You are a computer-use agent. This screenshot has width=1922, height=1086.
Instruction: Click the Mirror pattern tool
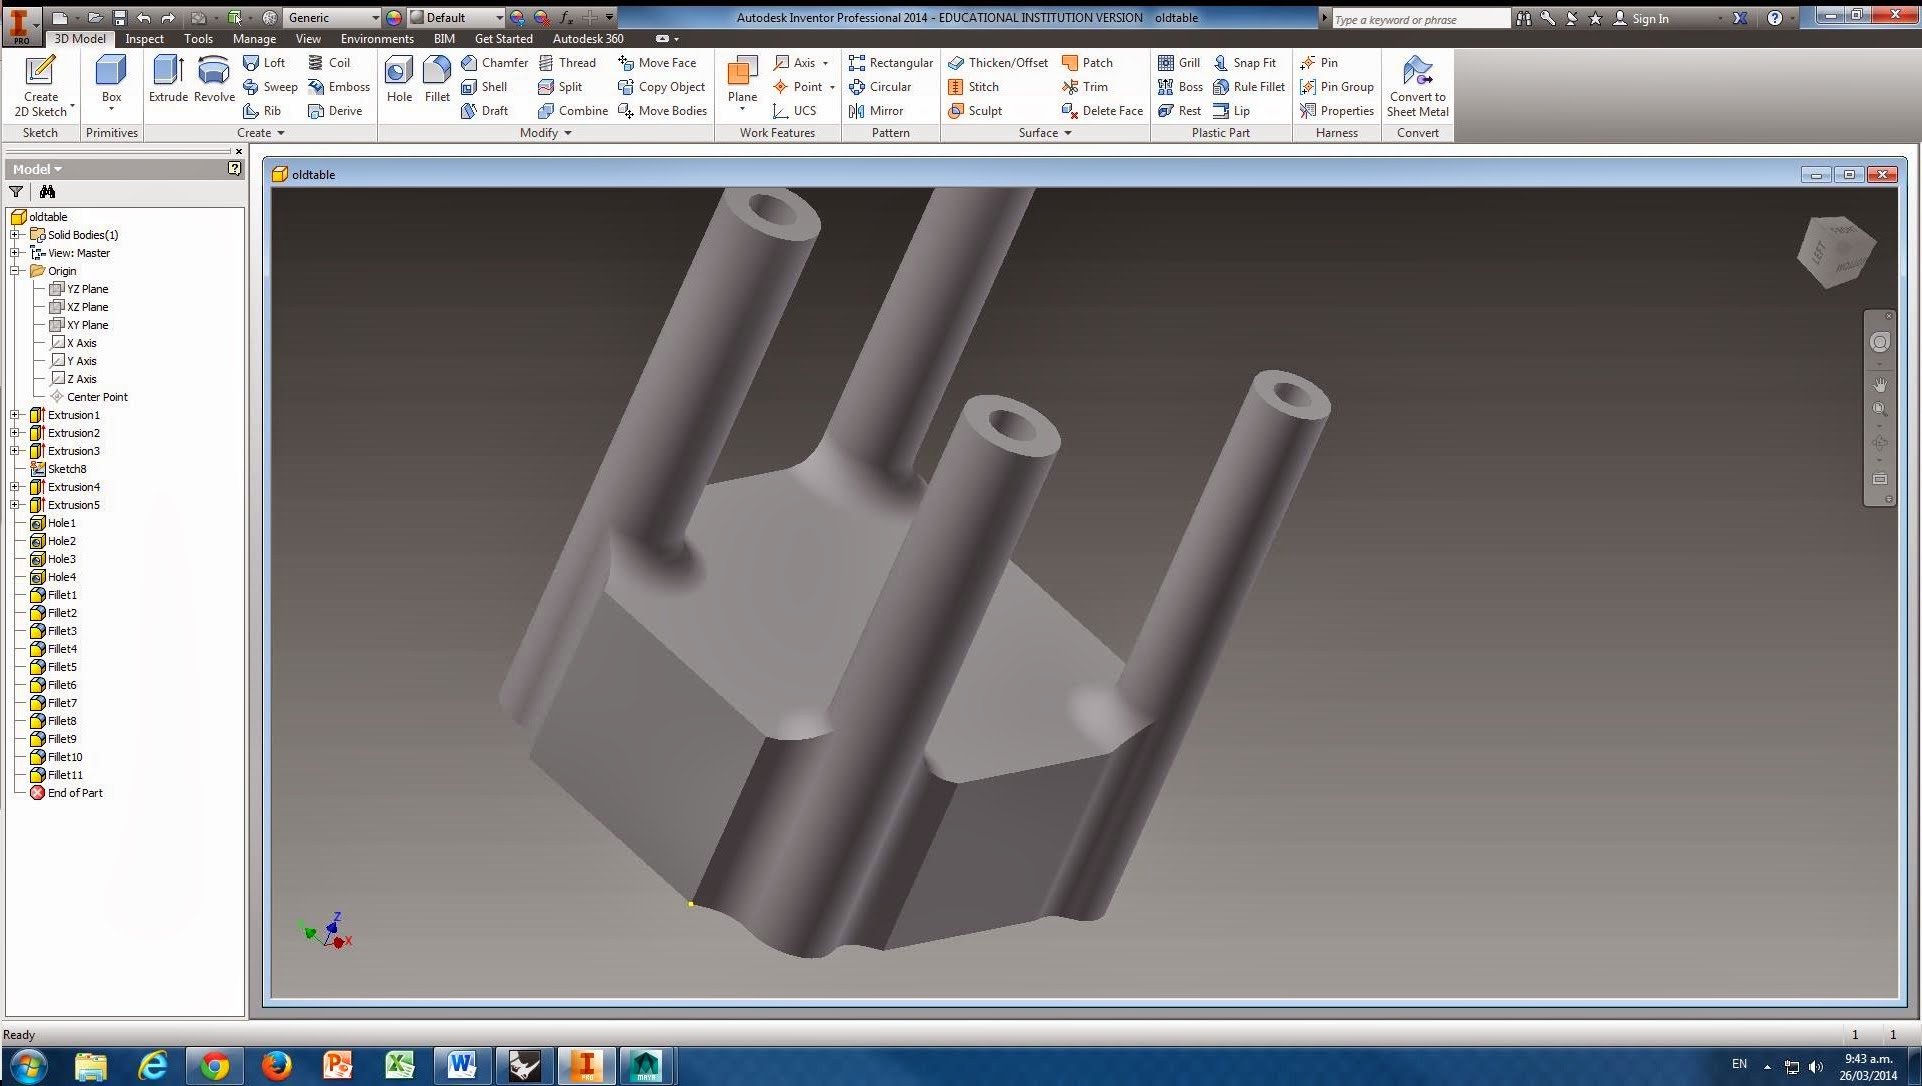click(876, 111)
